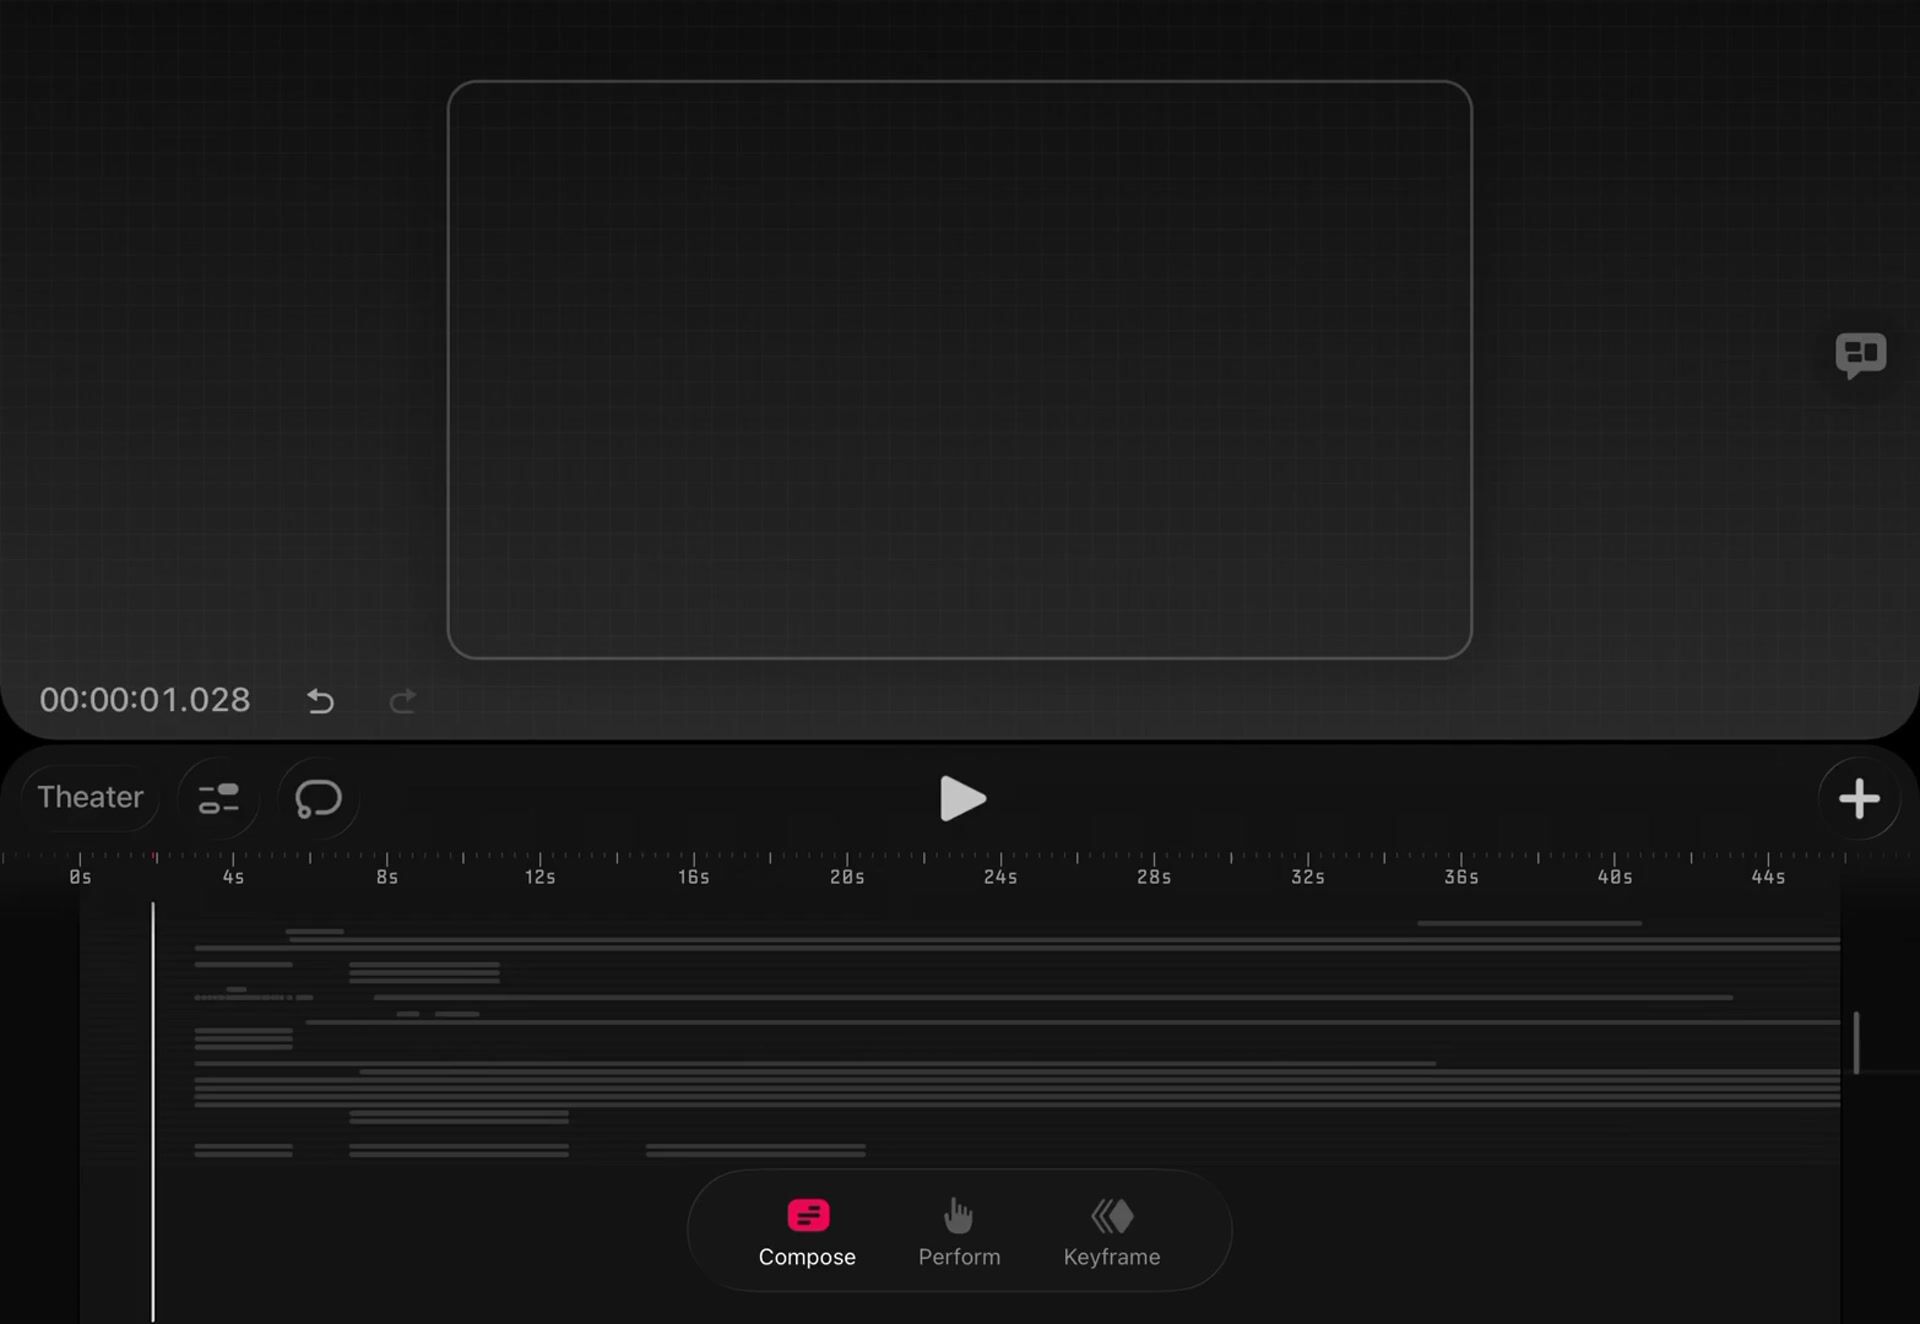
Task: Click the Theater button
Action: (90, 797)
